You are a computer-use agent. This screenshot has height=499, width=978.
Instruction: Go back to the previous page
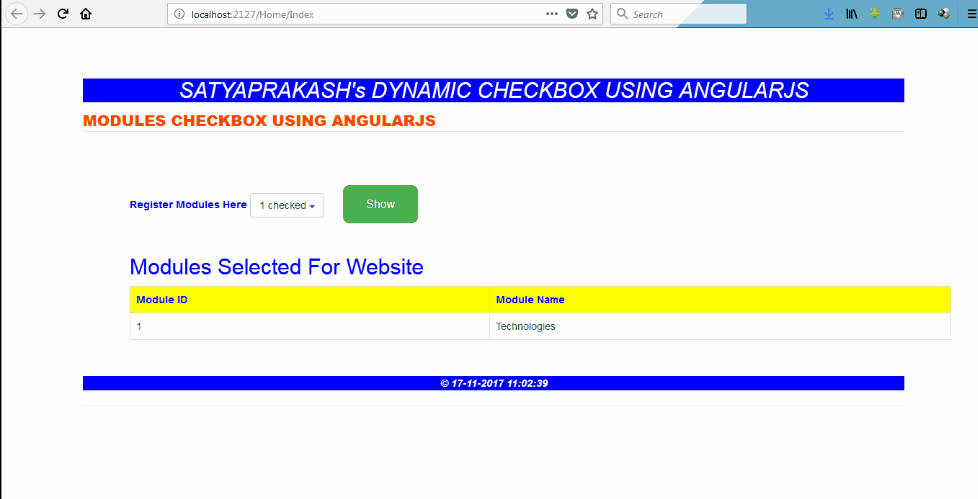[16, 14]
